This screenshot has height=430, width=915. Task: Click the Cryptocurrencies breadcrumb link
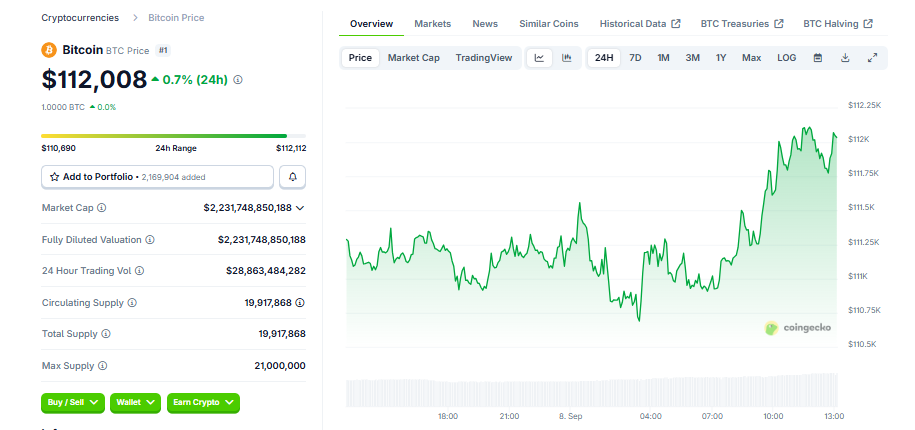point(80,18)
